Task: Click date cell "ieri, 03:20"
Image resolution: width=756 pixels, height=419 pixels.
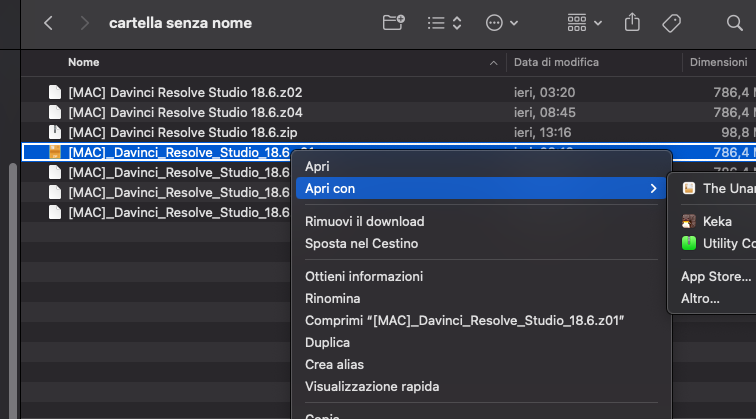Action: pyautogui.click(x=544, y=92)
